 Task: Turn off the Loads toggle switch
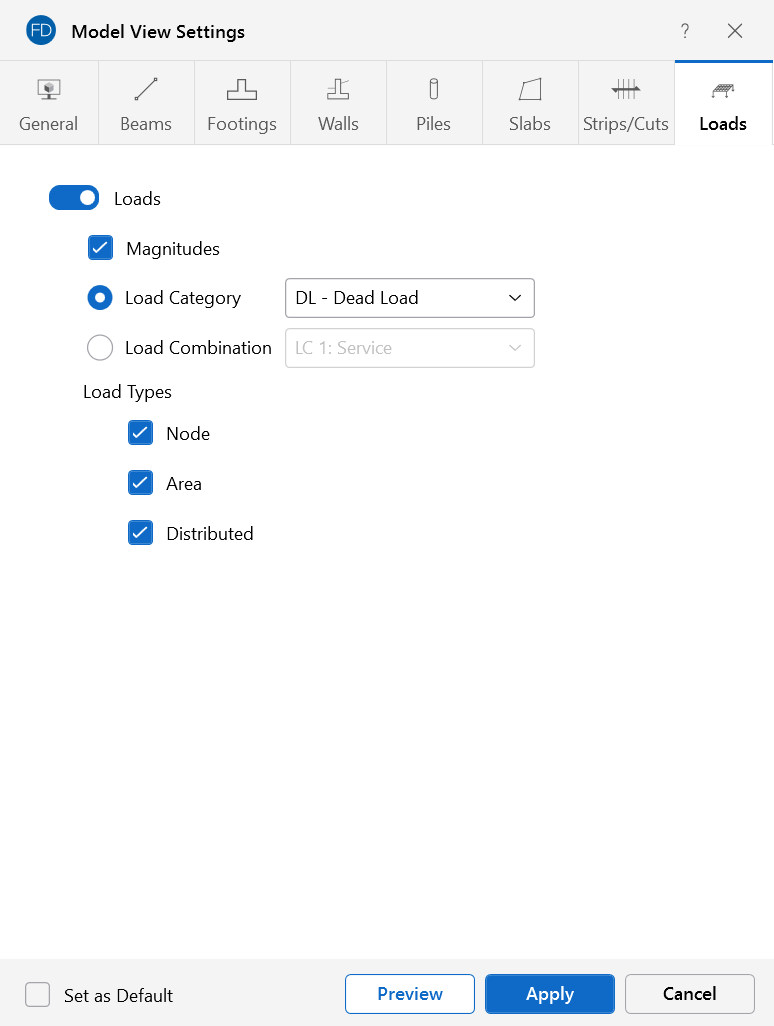click(x=74, y=198)
